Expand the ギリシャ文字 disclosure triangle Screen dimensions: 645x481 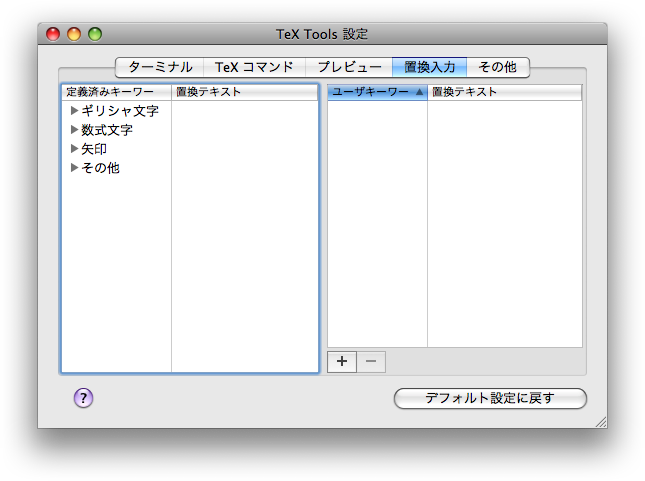tap(74, 110)
